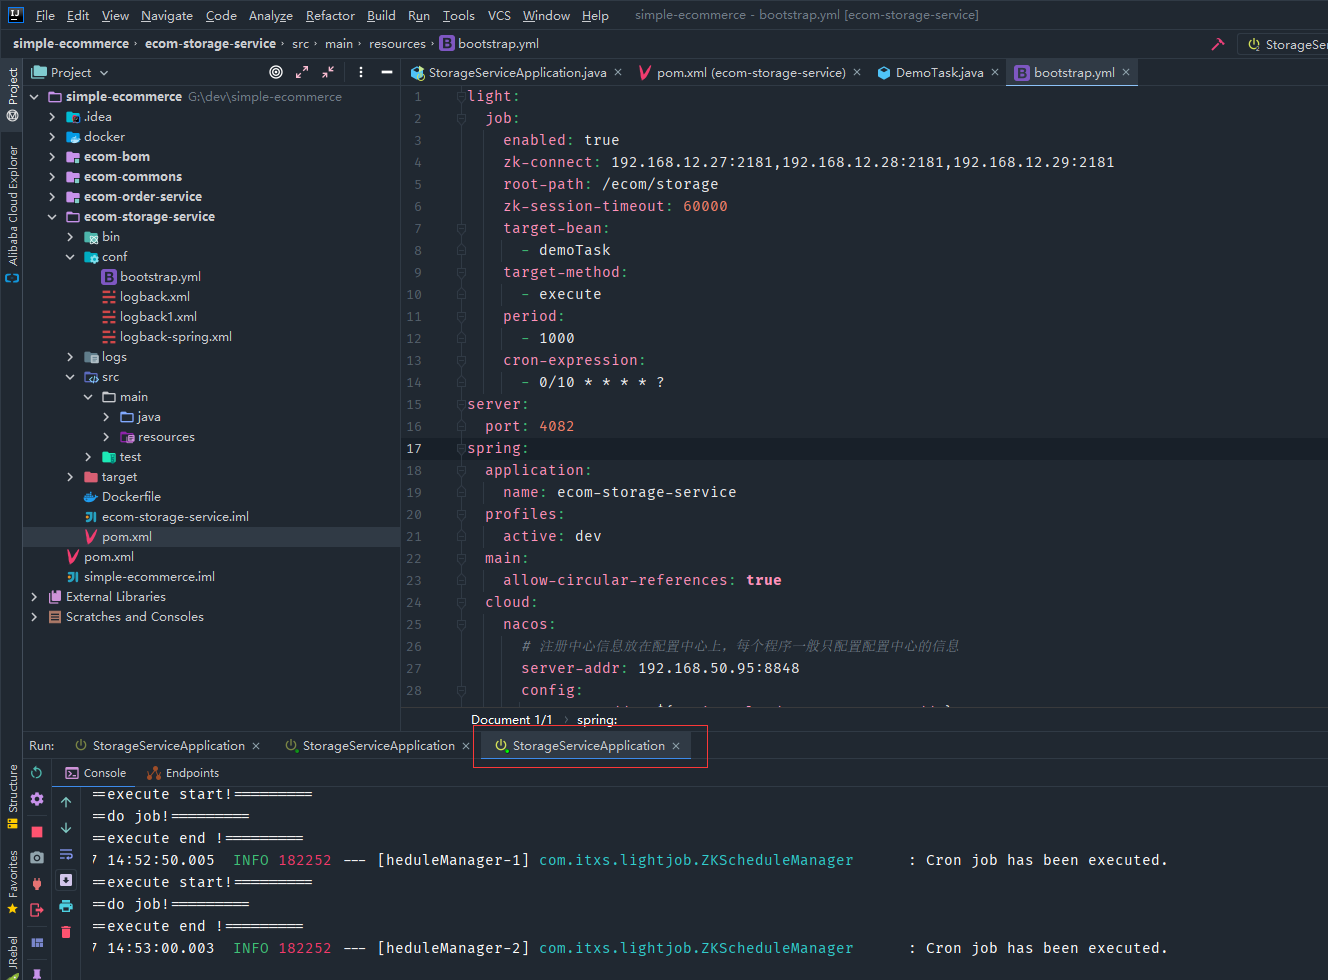Screen dimensions: 1328x980
Task: Hide the Project panel with minimize dash
Action: (x=387, y=72)
